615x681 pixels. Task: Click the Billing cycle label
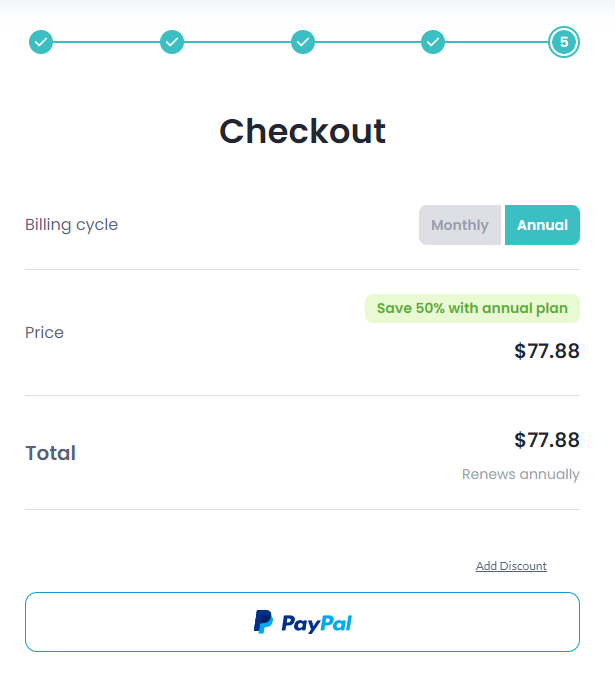(x=71, y=225)
